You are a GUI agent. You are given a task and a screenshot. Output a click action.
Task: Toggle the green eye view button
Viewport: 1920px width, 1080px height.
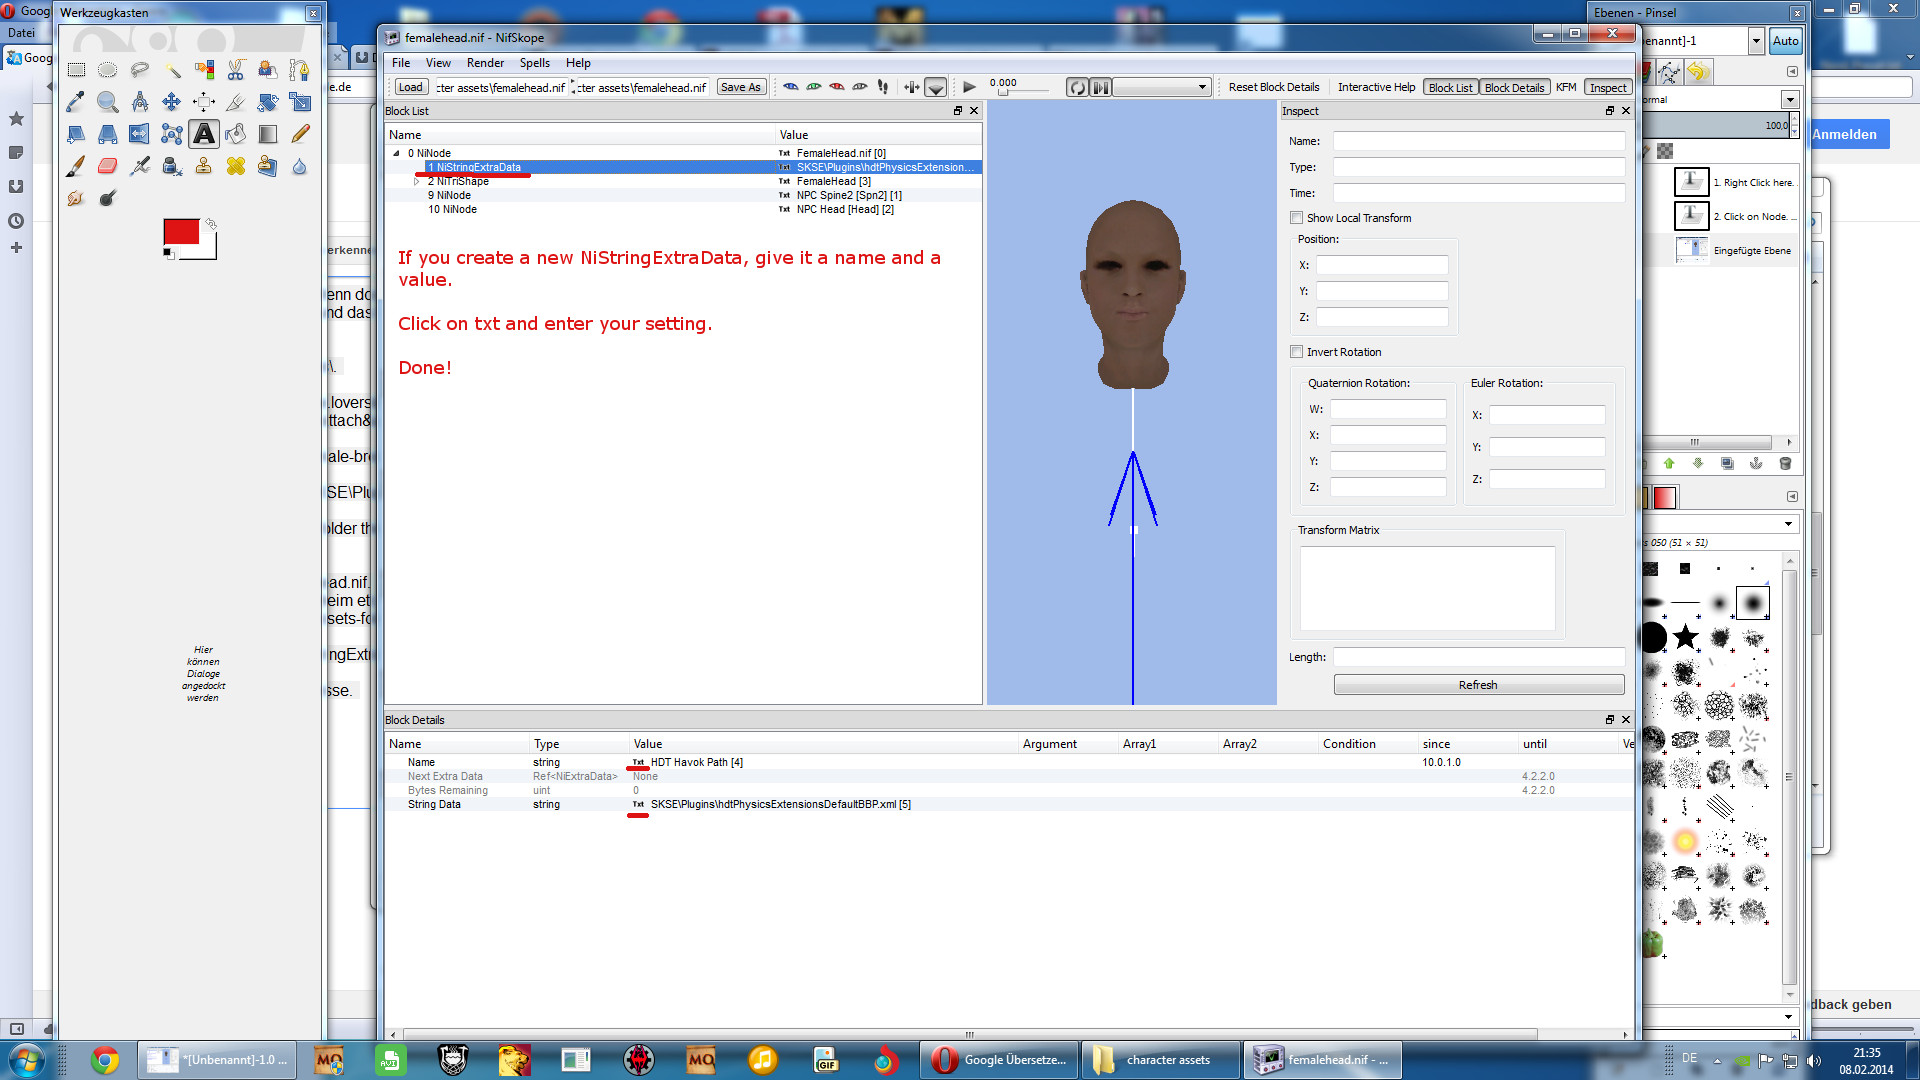point(814,87)
